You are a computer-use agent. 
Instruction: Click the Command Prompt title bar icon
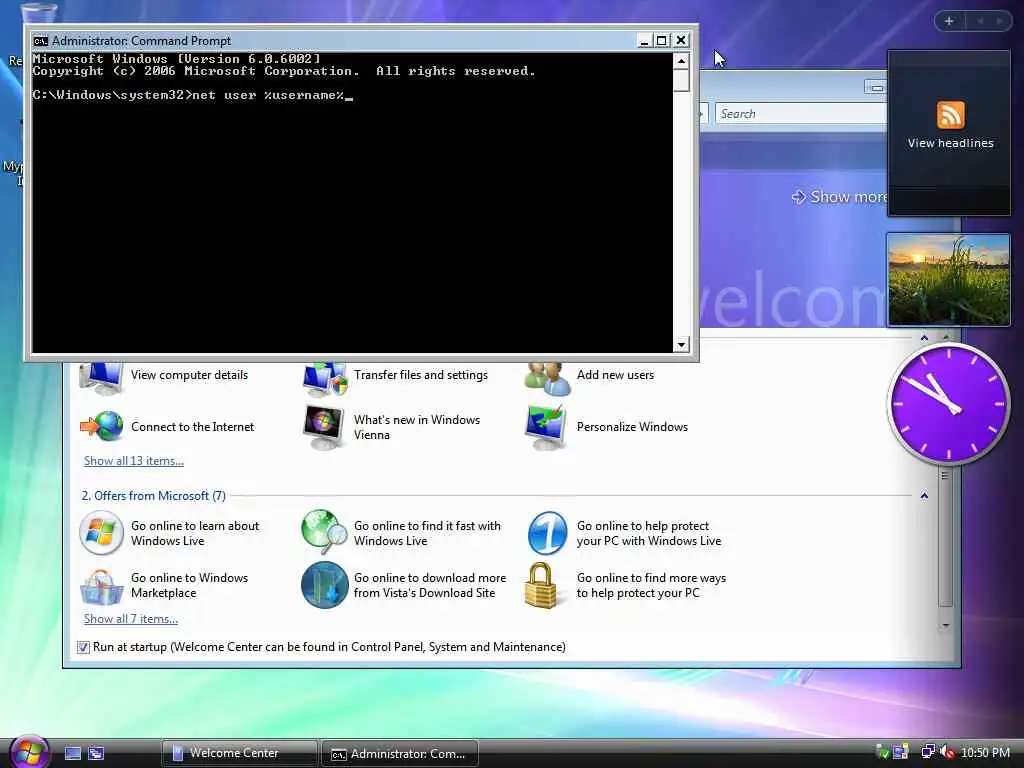click(x=40, y=40)
